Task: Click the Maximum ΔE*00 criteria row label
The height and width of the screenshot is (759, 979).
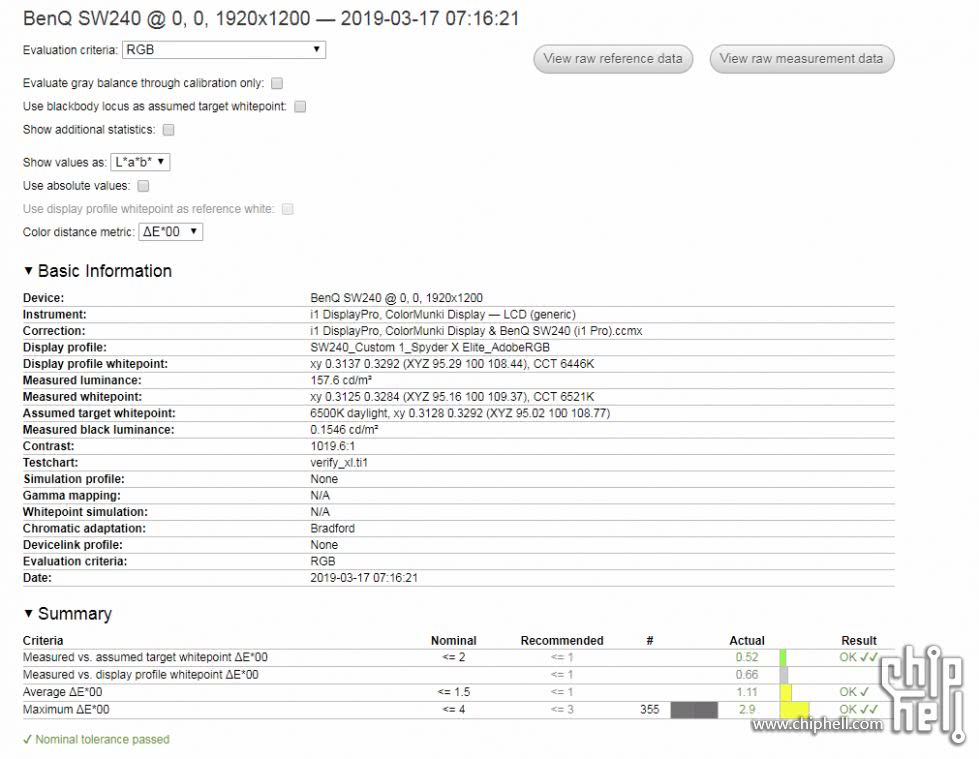Action: pyautogui.click(x=66, y=710)
